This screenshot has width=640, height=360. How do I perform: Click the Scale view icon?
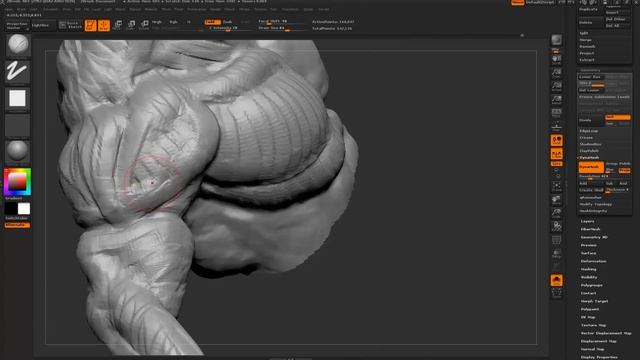(557, 213)
